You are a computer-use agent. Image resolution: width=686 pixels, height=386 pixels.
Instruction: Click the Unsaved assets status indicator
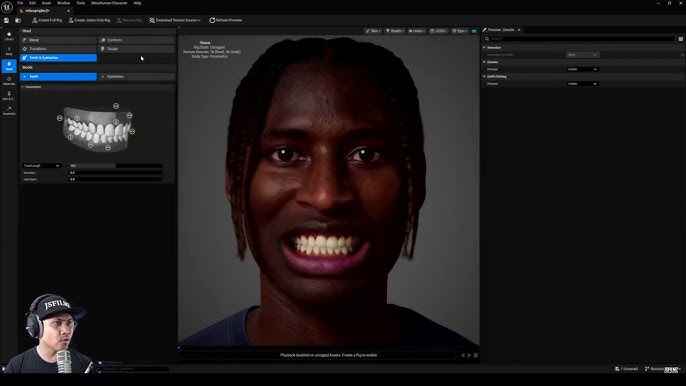coord(626,369)
